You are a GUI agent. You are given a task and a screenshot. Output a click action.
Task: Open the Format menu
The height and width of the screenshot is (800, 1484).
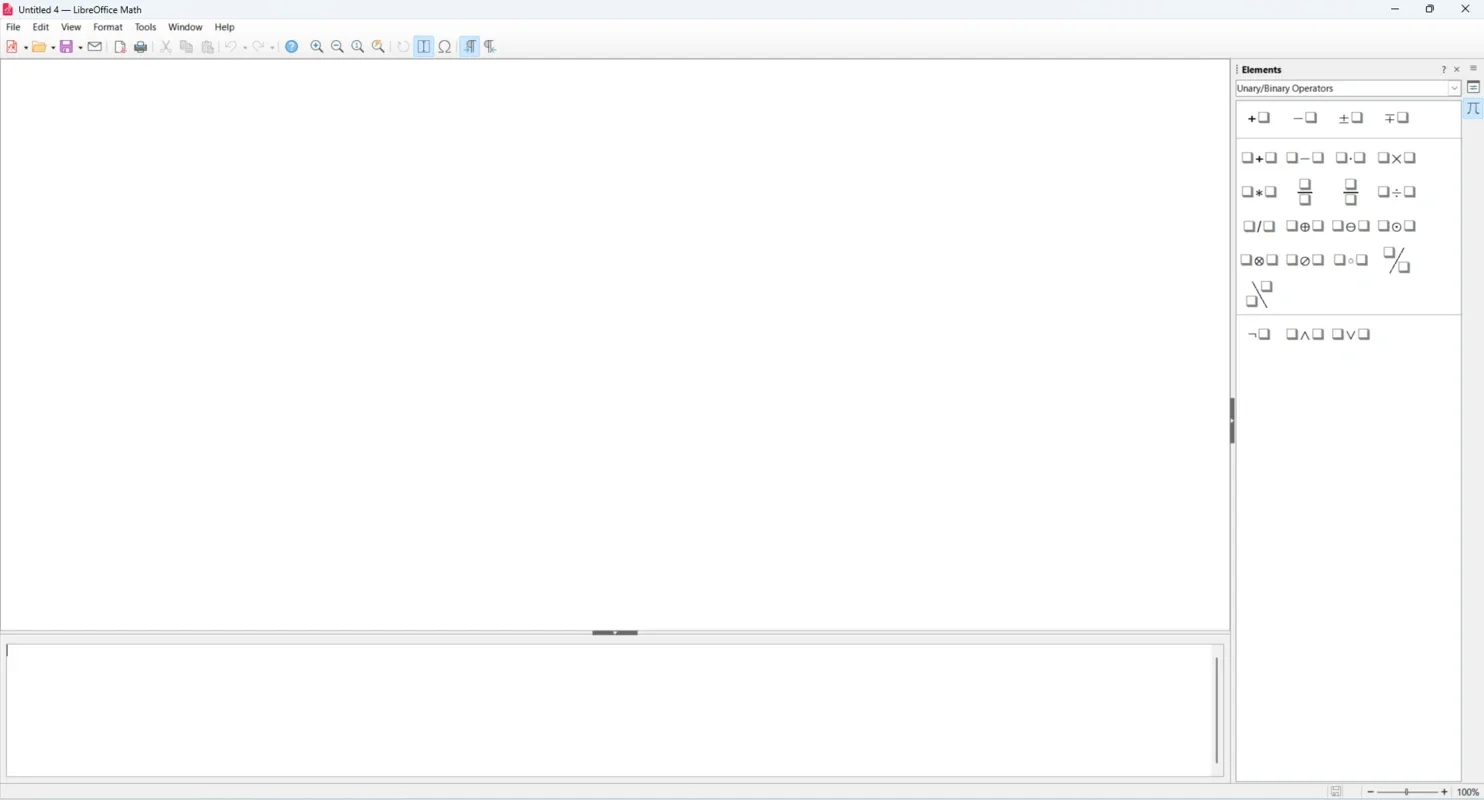coord(107,27)
